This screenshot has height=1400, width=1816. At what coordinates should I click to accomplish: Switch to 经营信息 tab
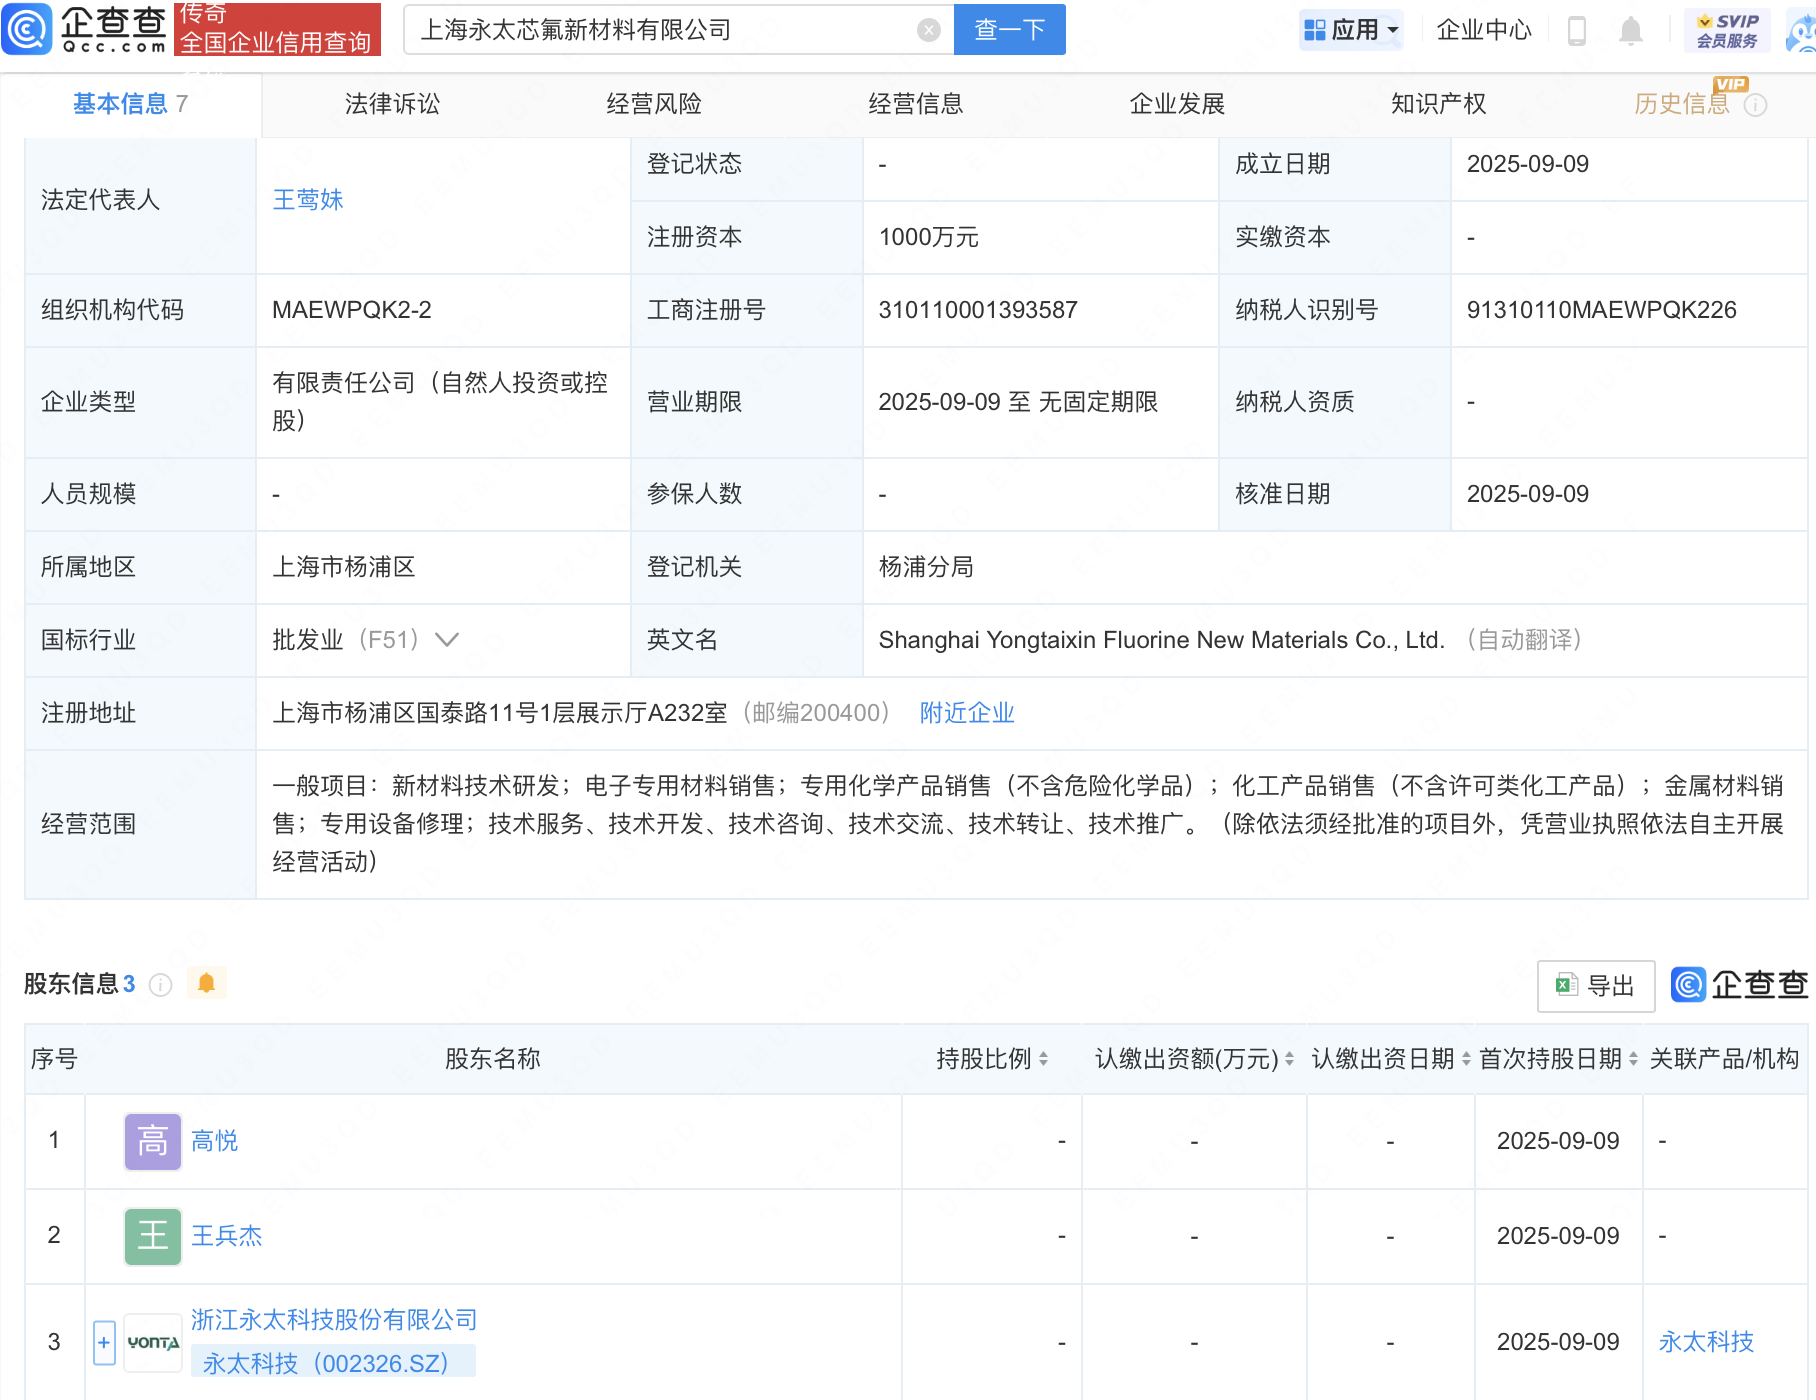click(916, 104)
